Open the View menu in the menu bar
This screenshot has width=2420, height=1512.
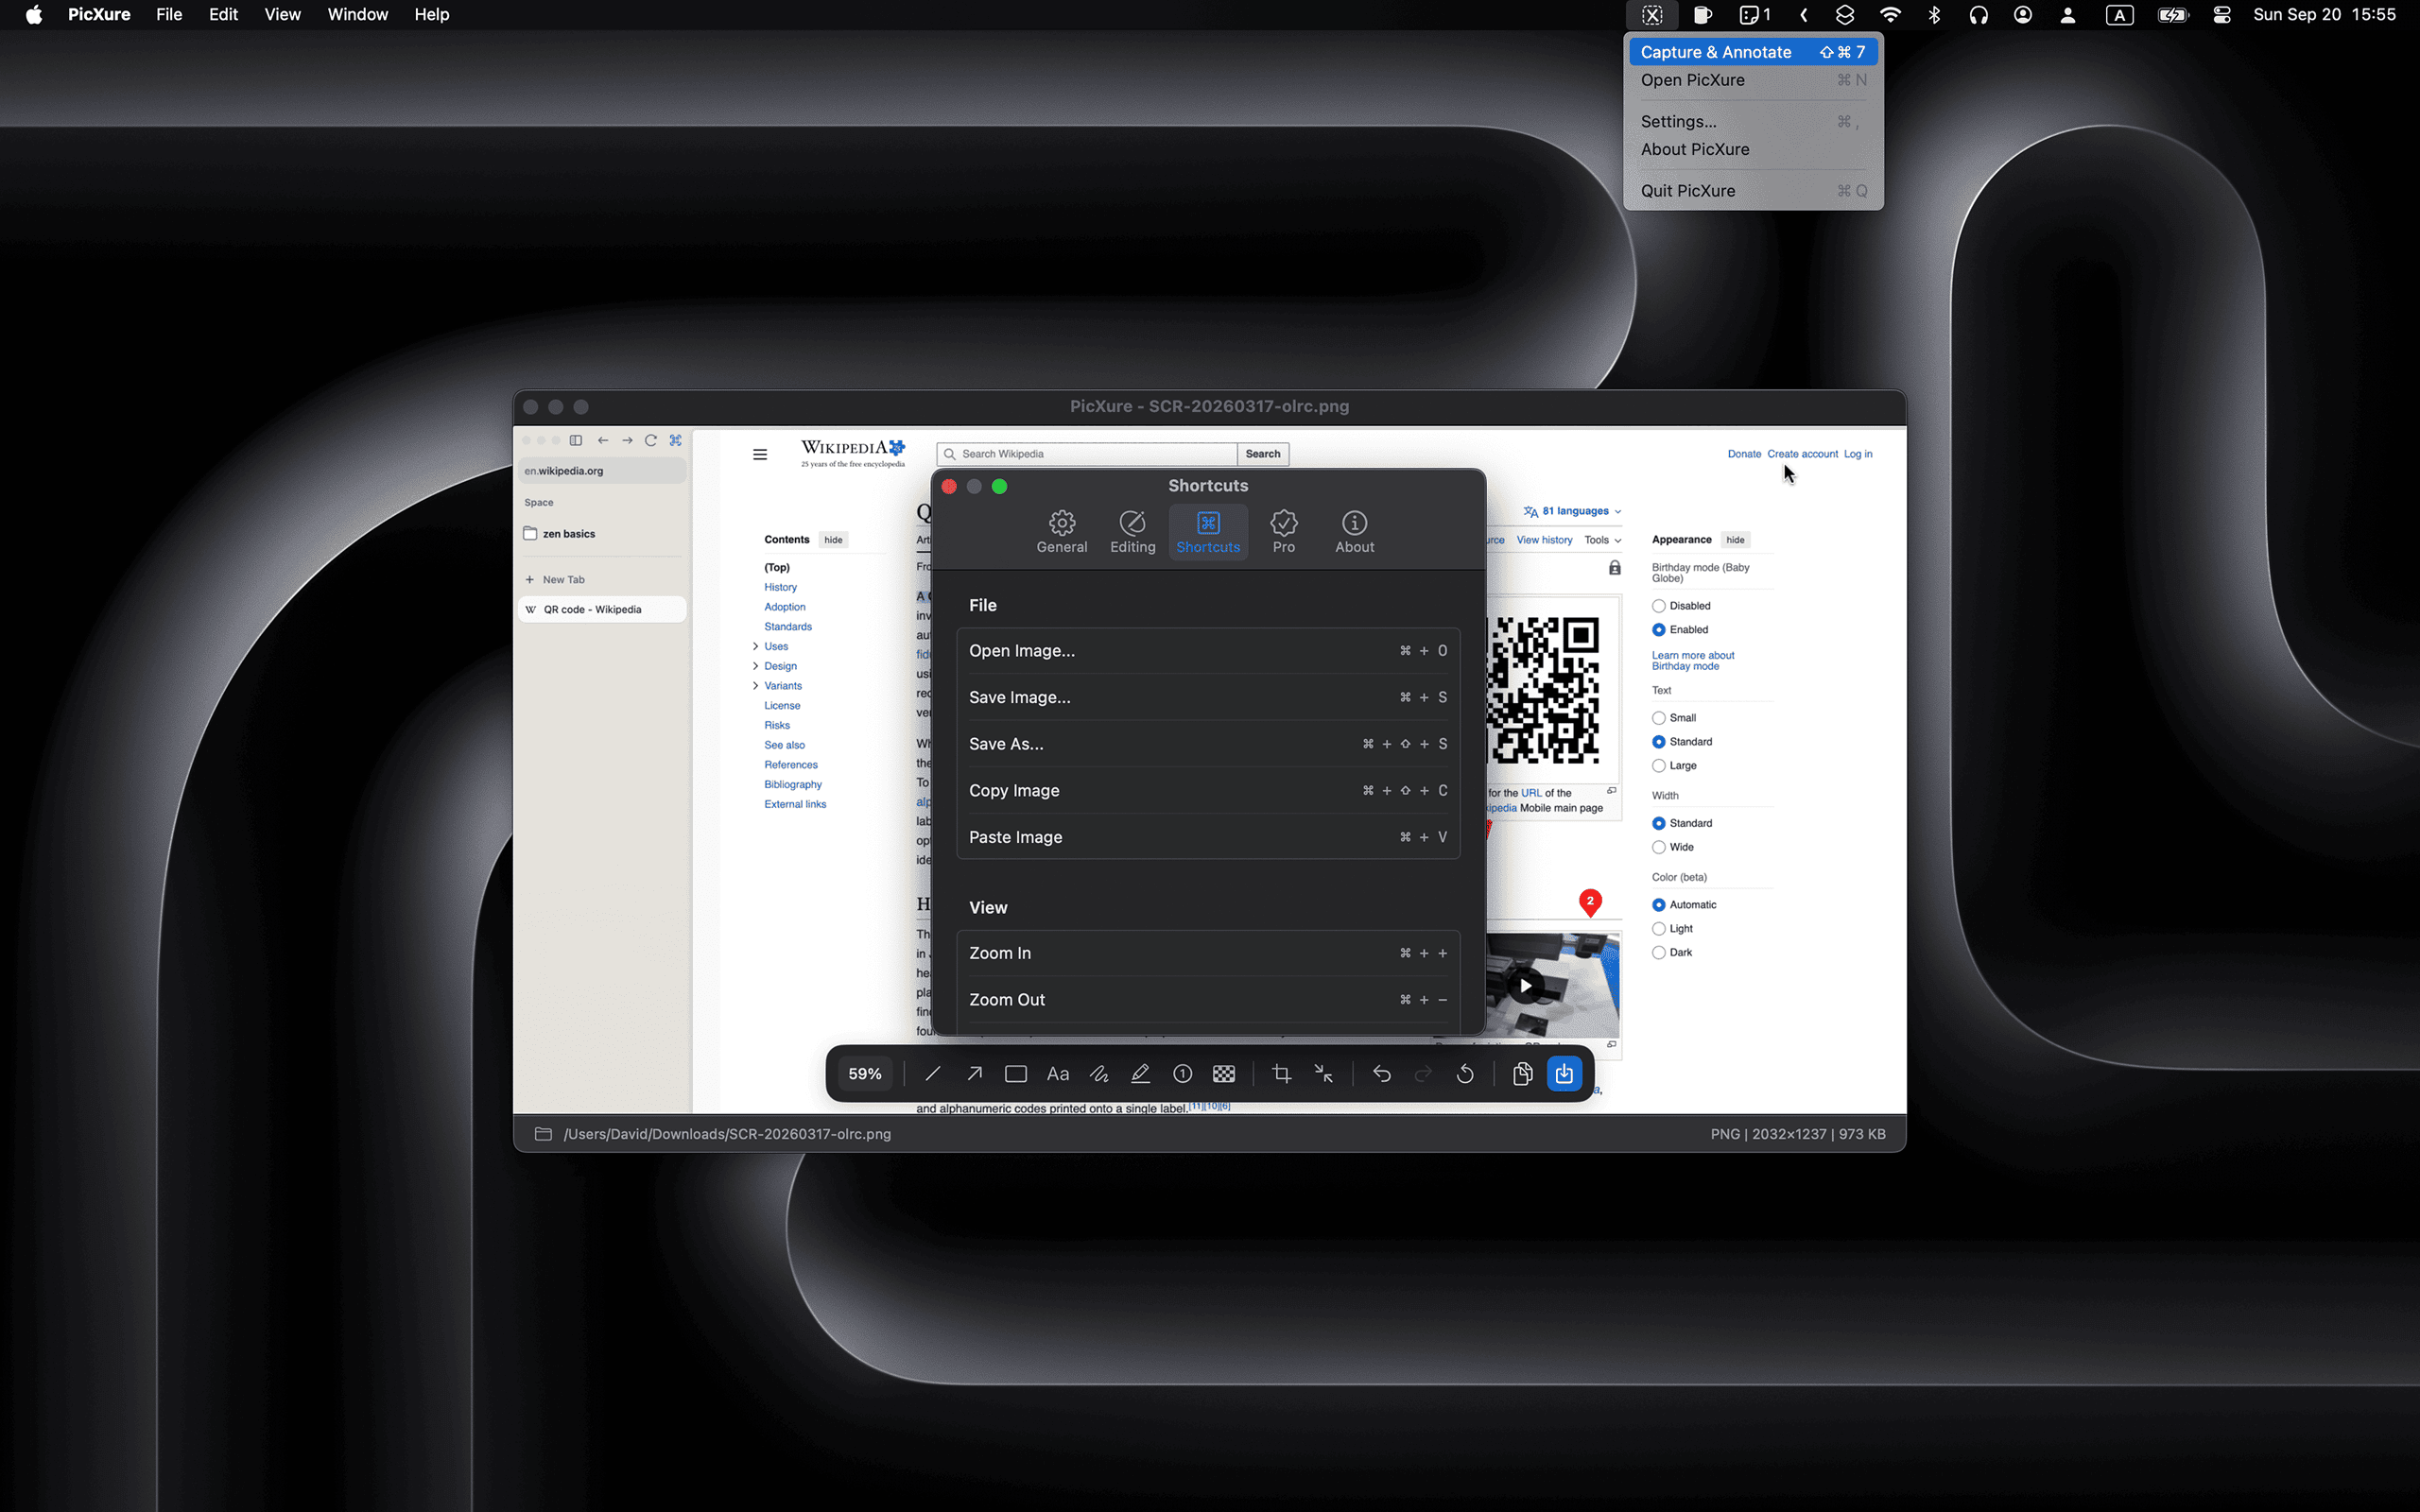coord(282,15)
